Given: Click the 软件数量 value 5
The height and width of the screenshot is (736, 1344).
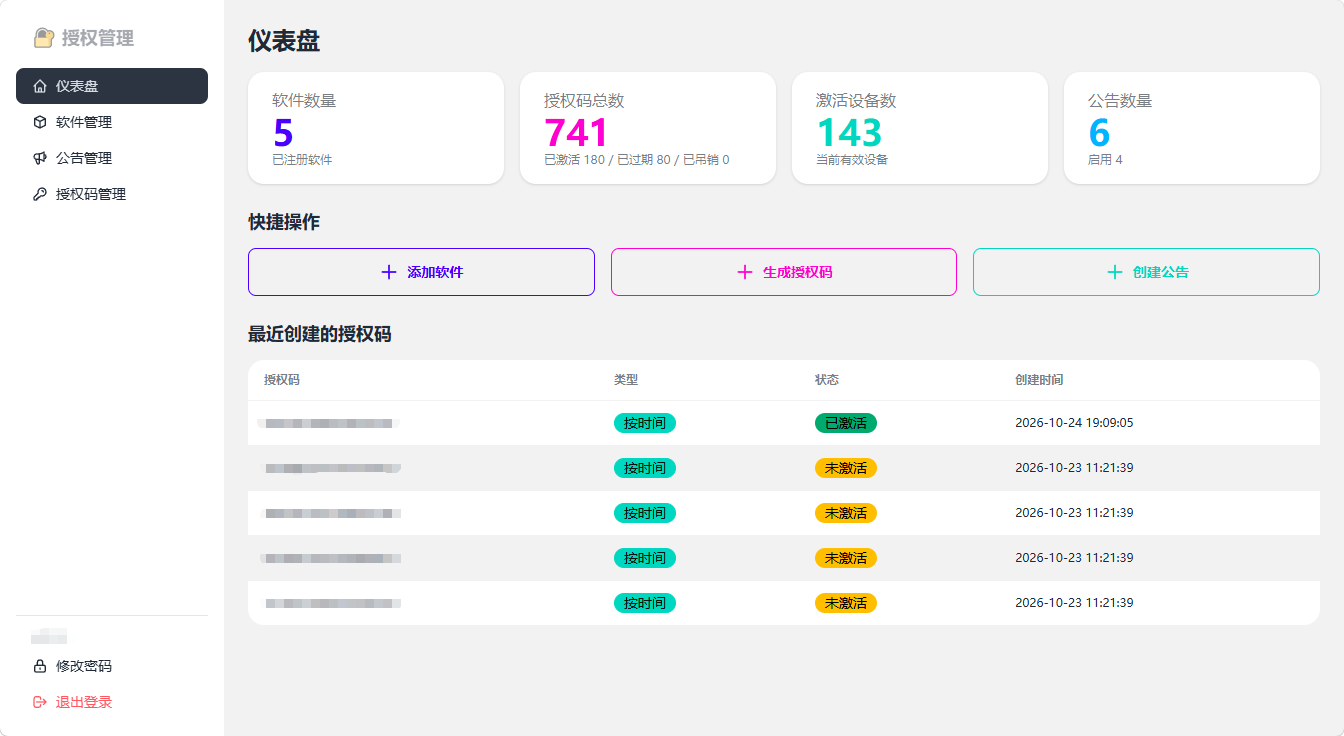Looking at the screenshot, I should coord(283,133).
